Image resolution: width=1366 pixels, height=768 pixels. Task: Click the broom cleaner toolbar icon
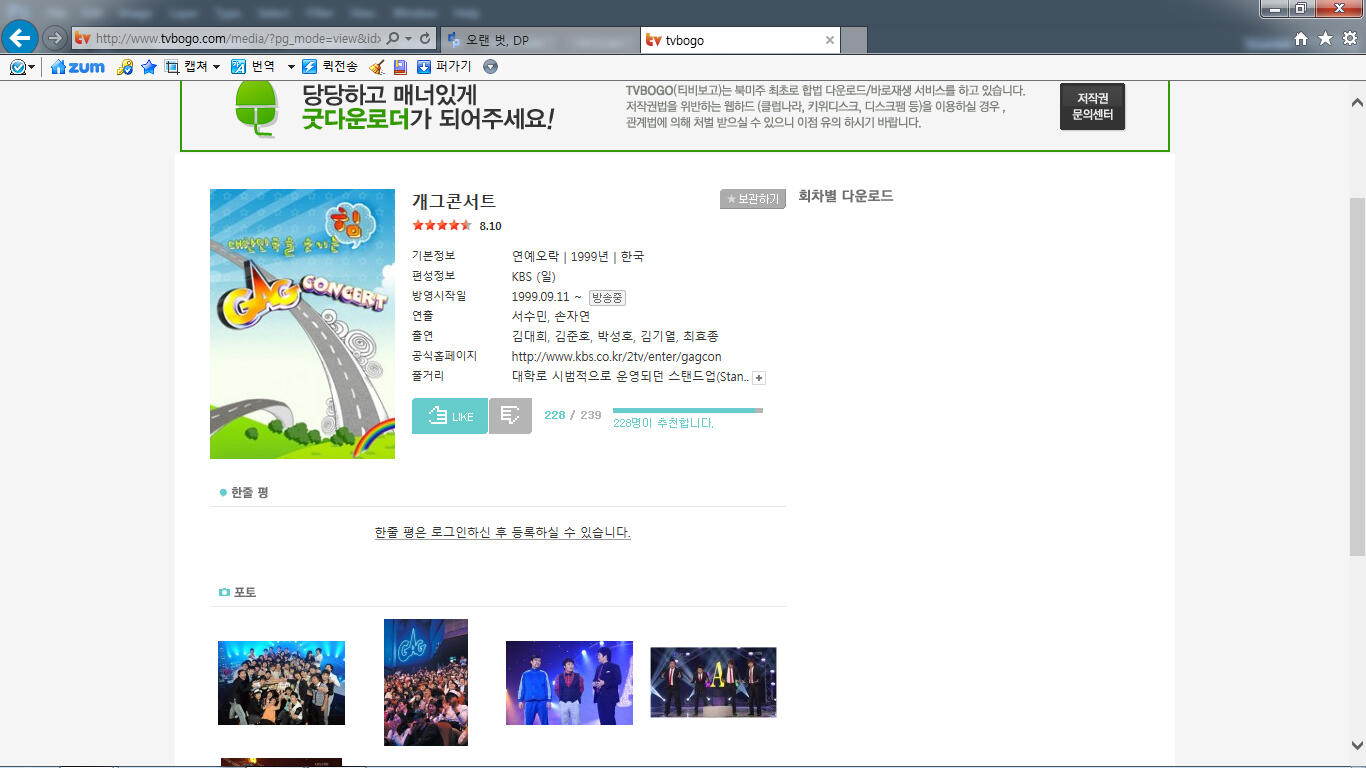377,67
